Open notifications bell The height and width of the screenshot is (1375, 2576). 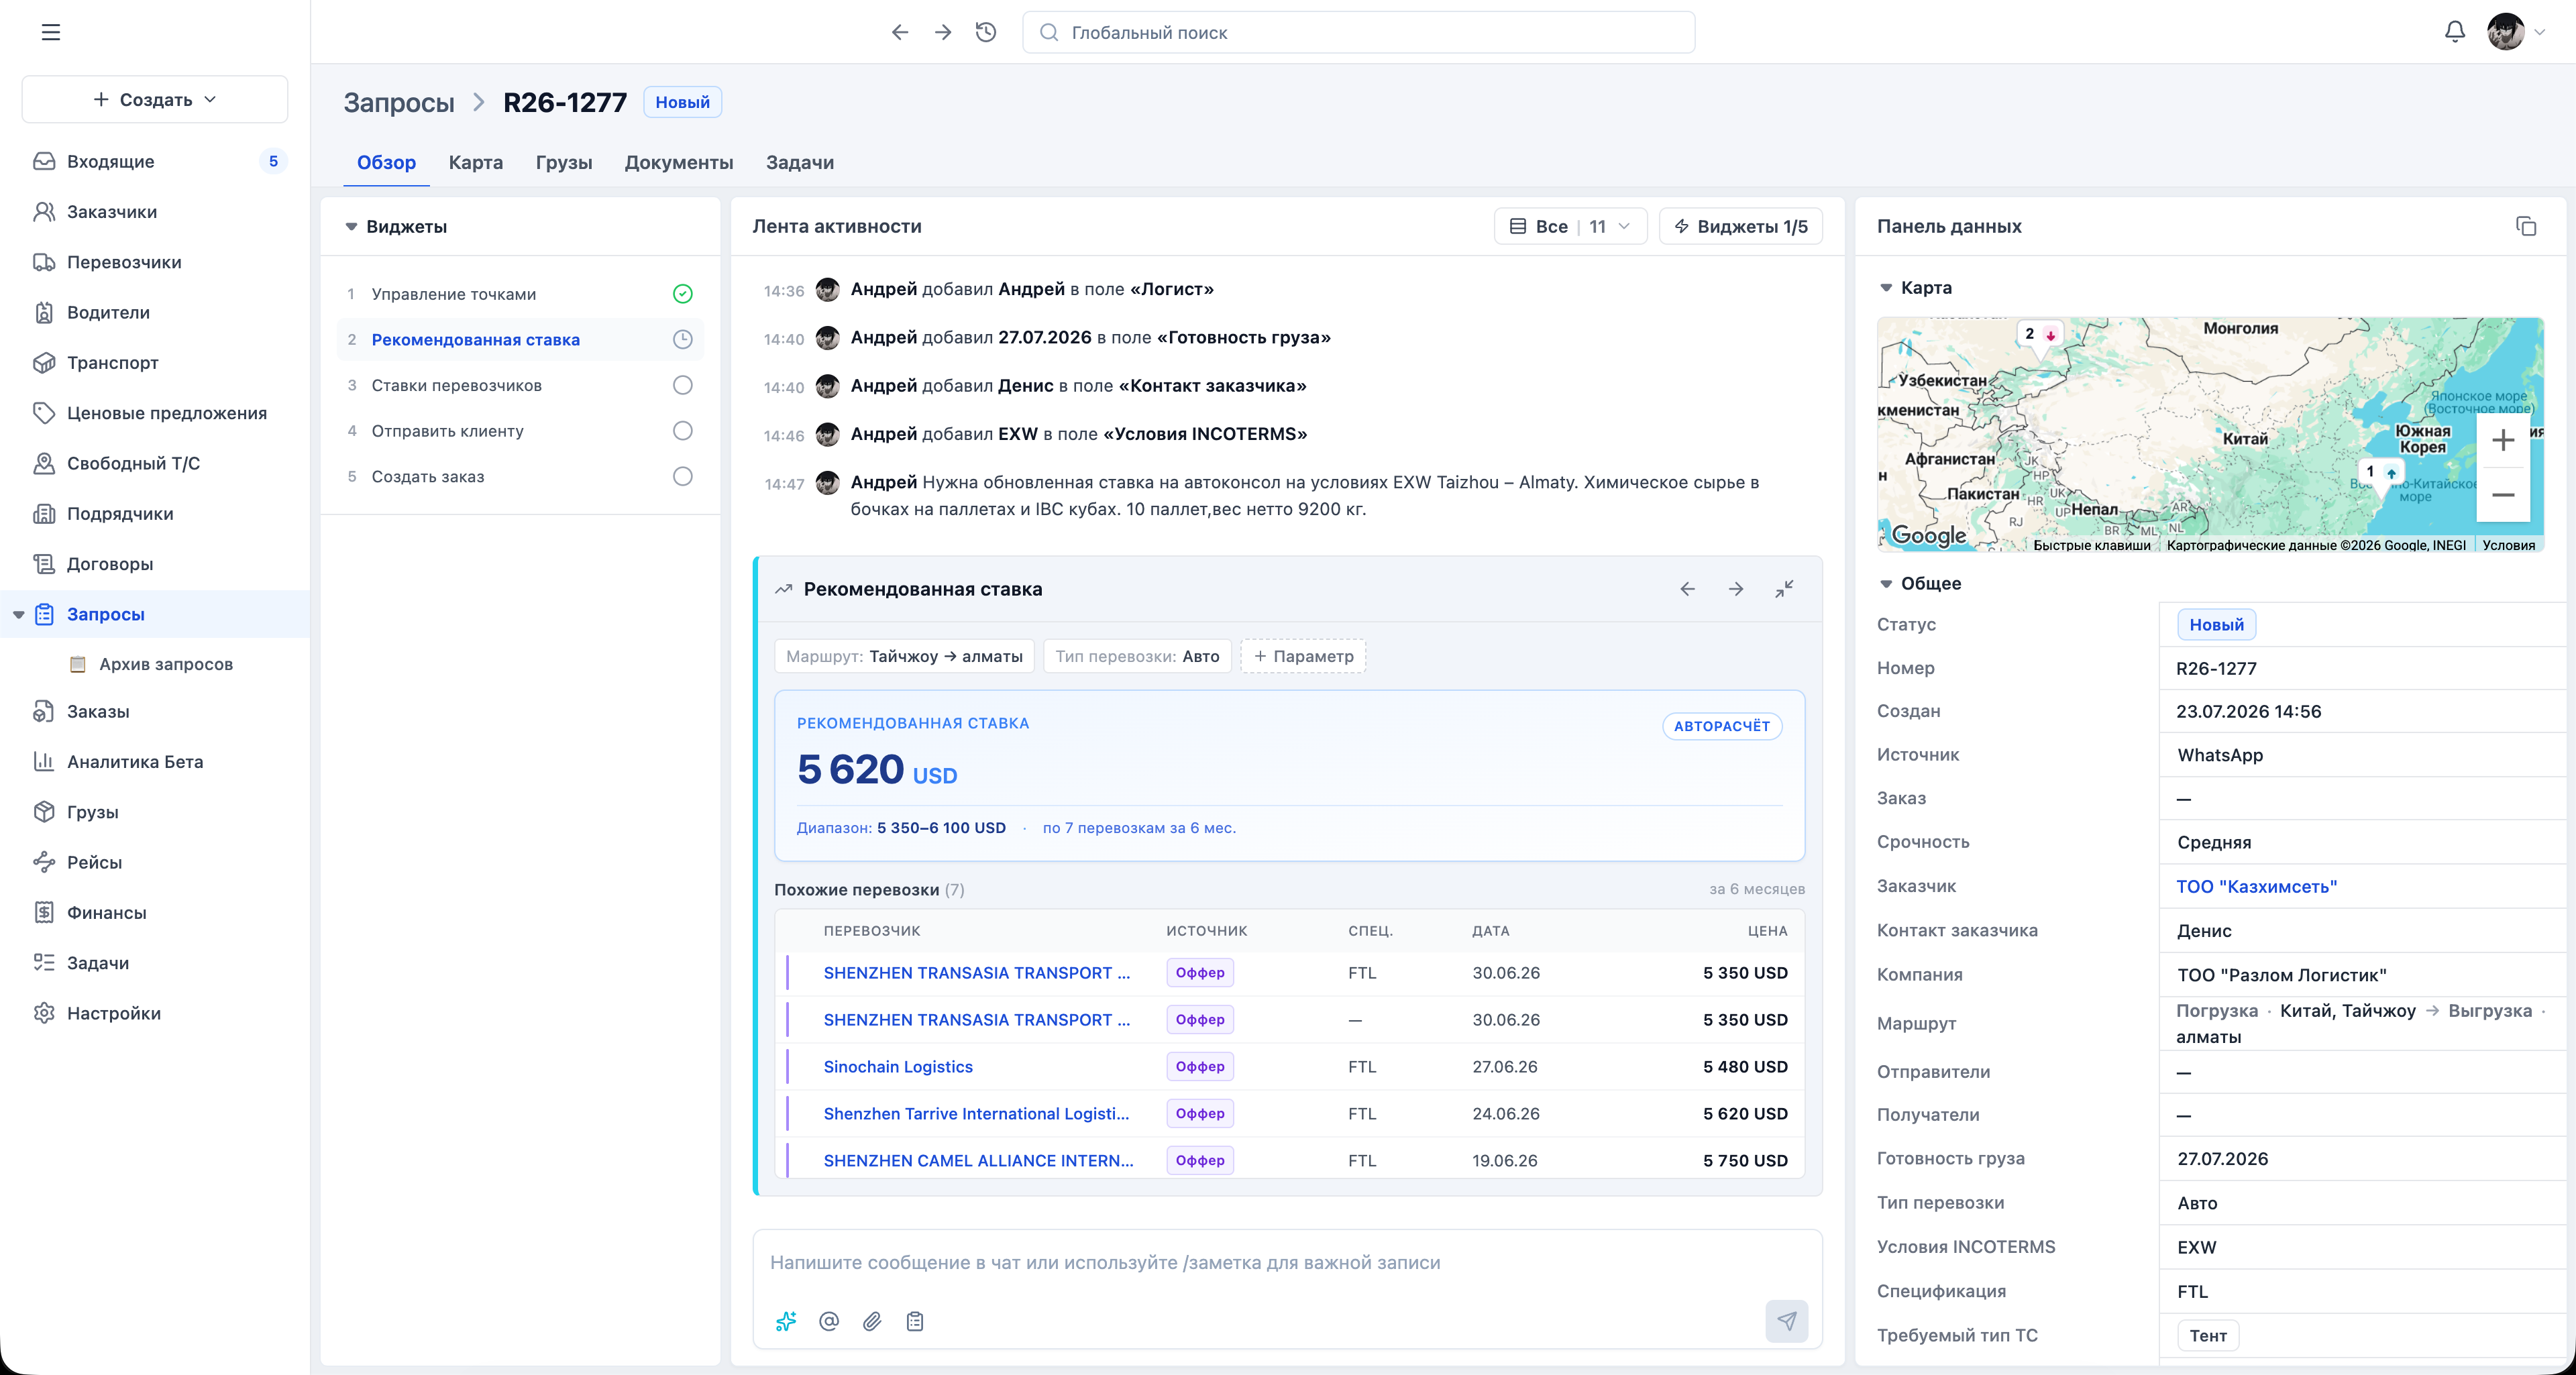click(2455, 32)
